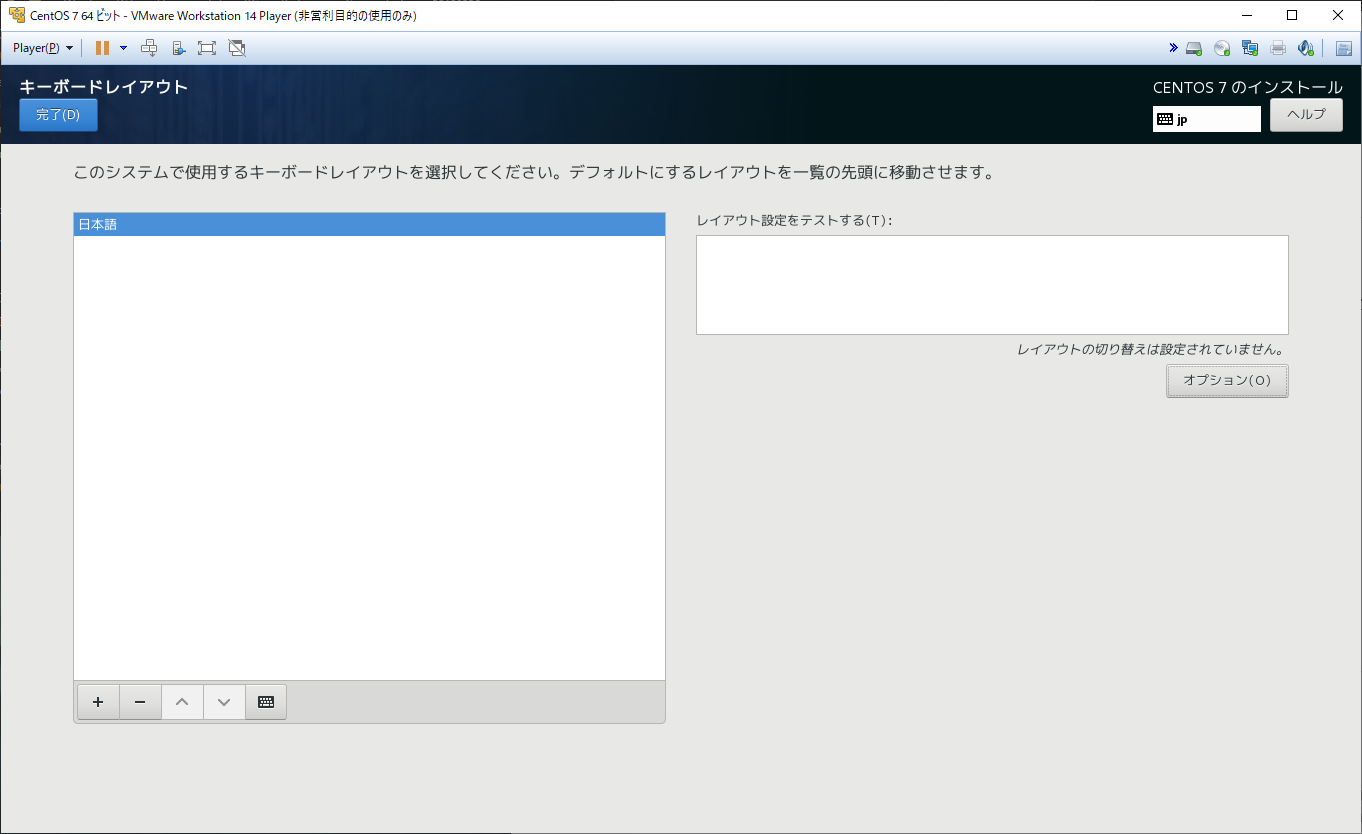
Task: Focus the layout test text box
Action: pos(992,285)
